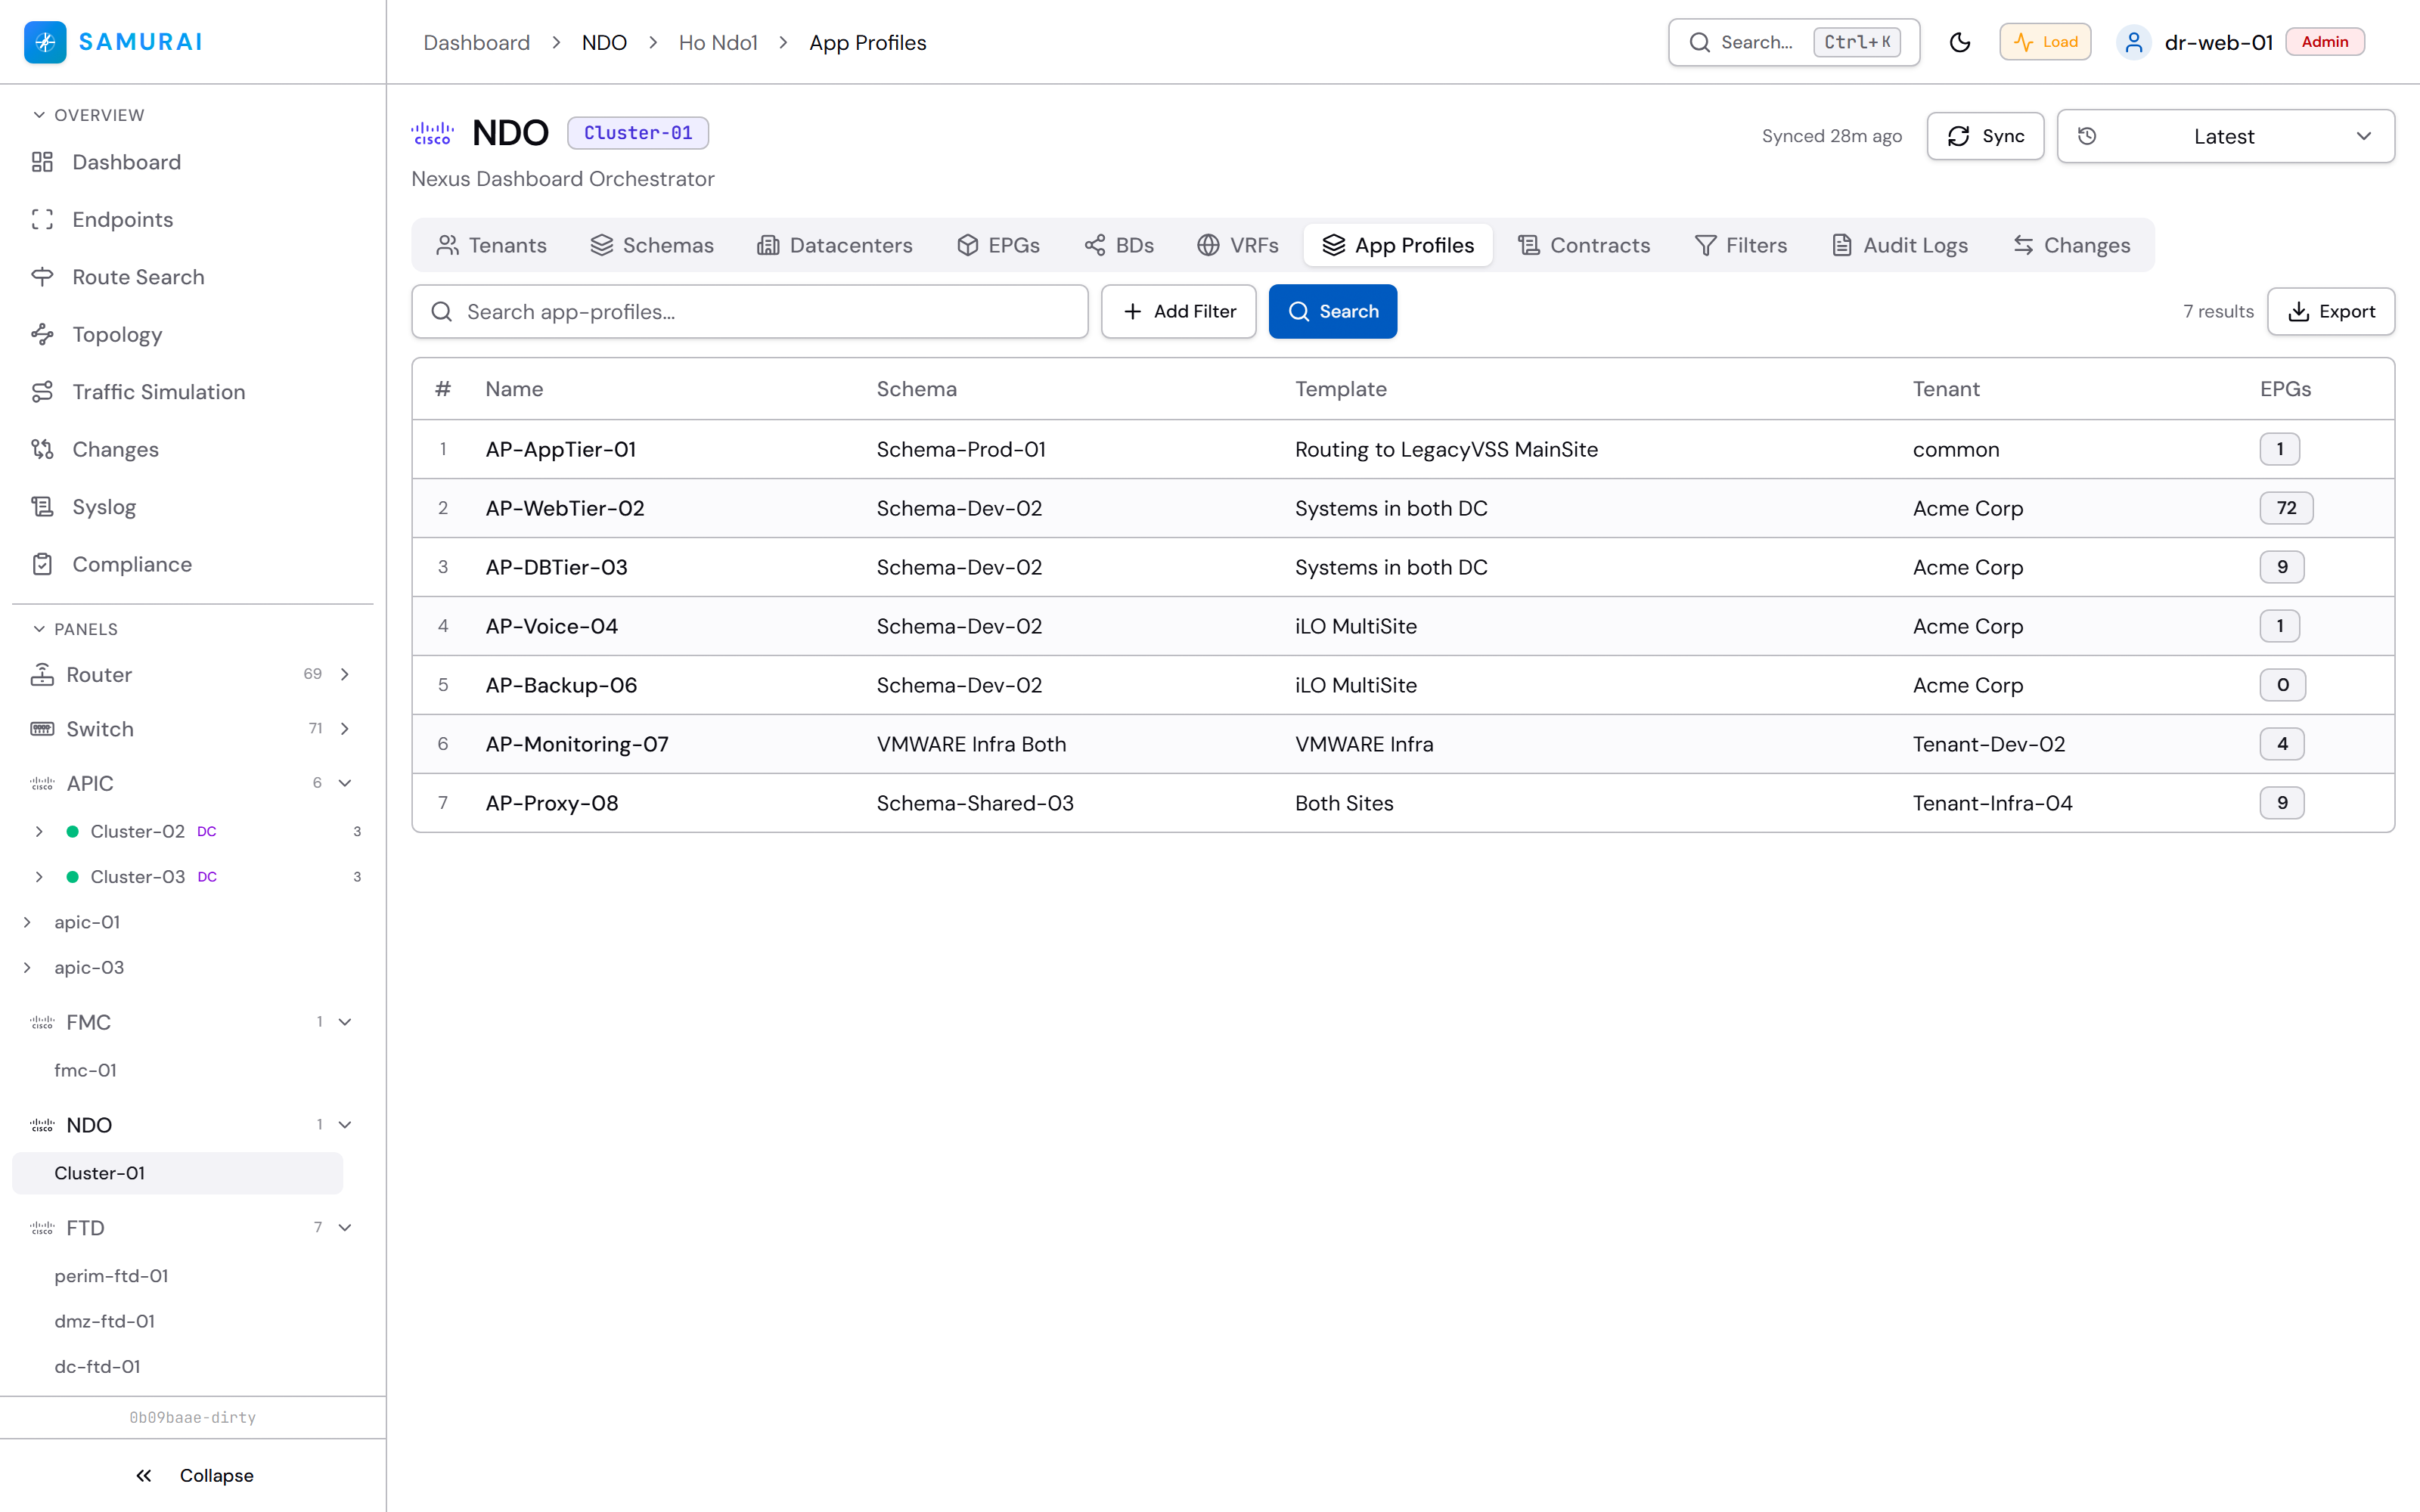
Task: Click the APIC Cisco icon
Action: [x=42, y=784]
